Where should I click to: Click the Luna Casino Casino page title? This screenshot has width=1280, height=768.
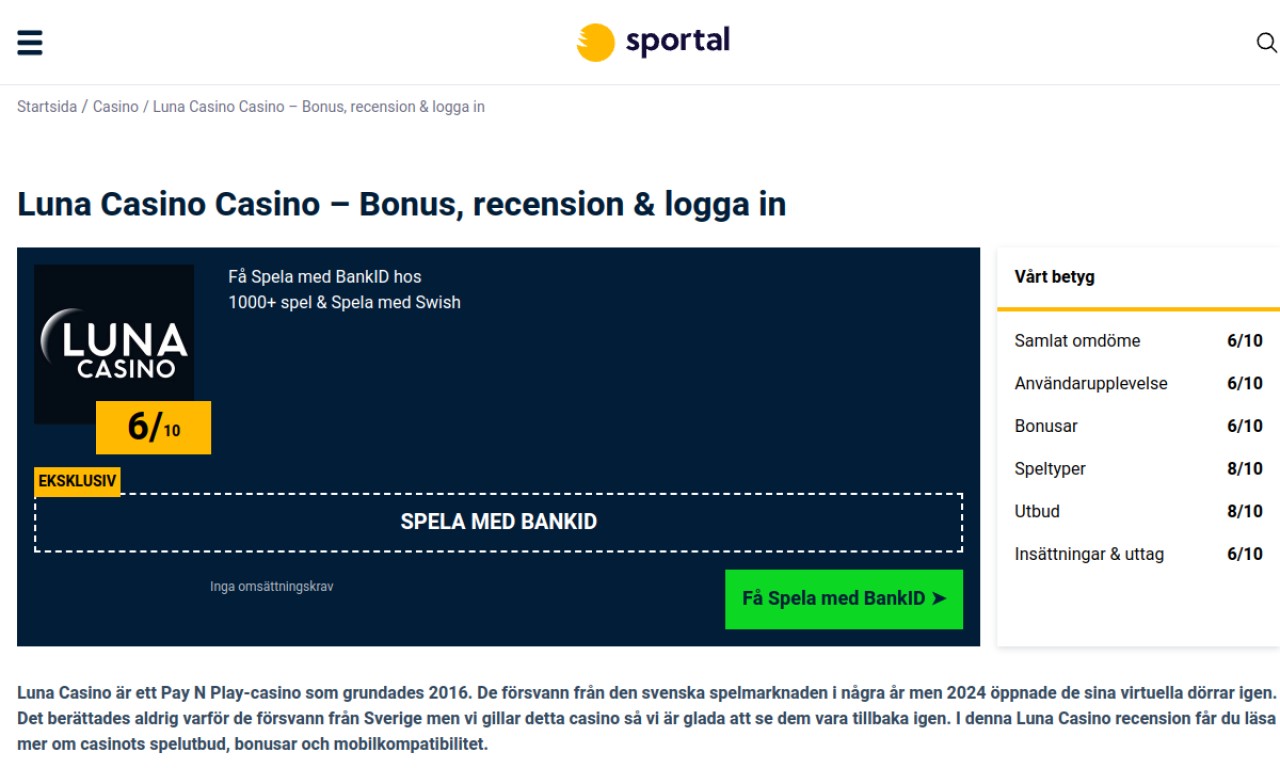402,204
